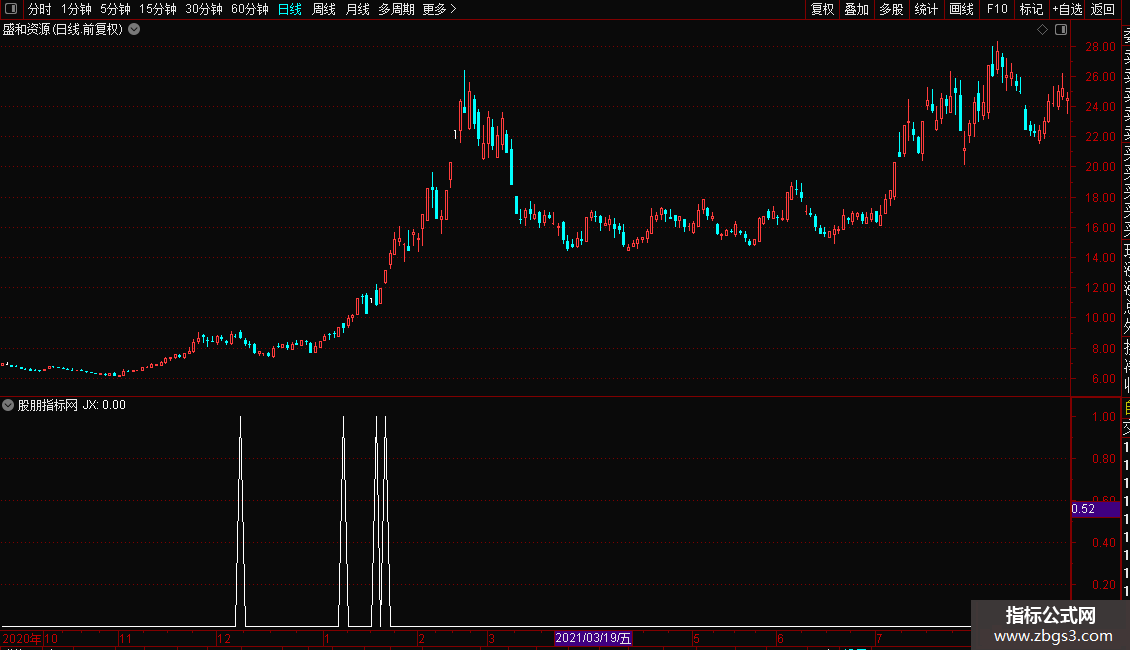Select the 1分钟 period tab
The height and width of the screenshot is (650, 1130).
pyautogui.click(x=76, y=9)
